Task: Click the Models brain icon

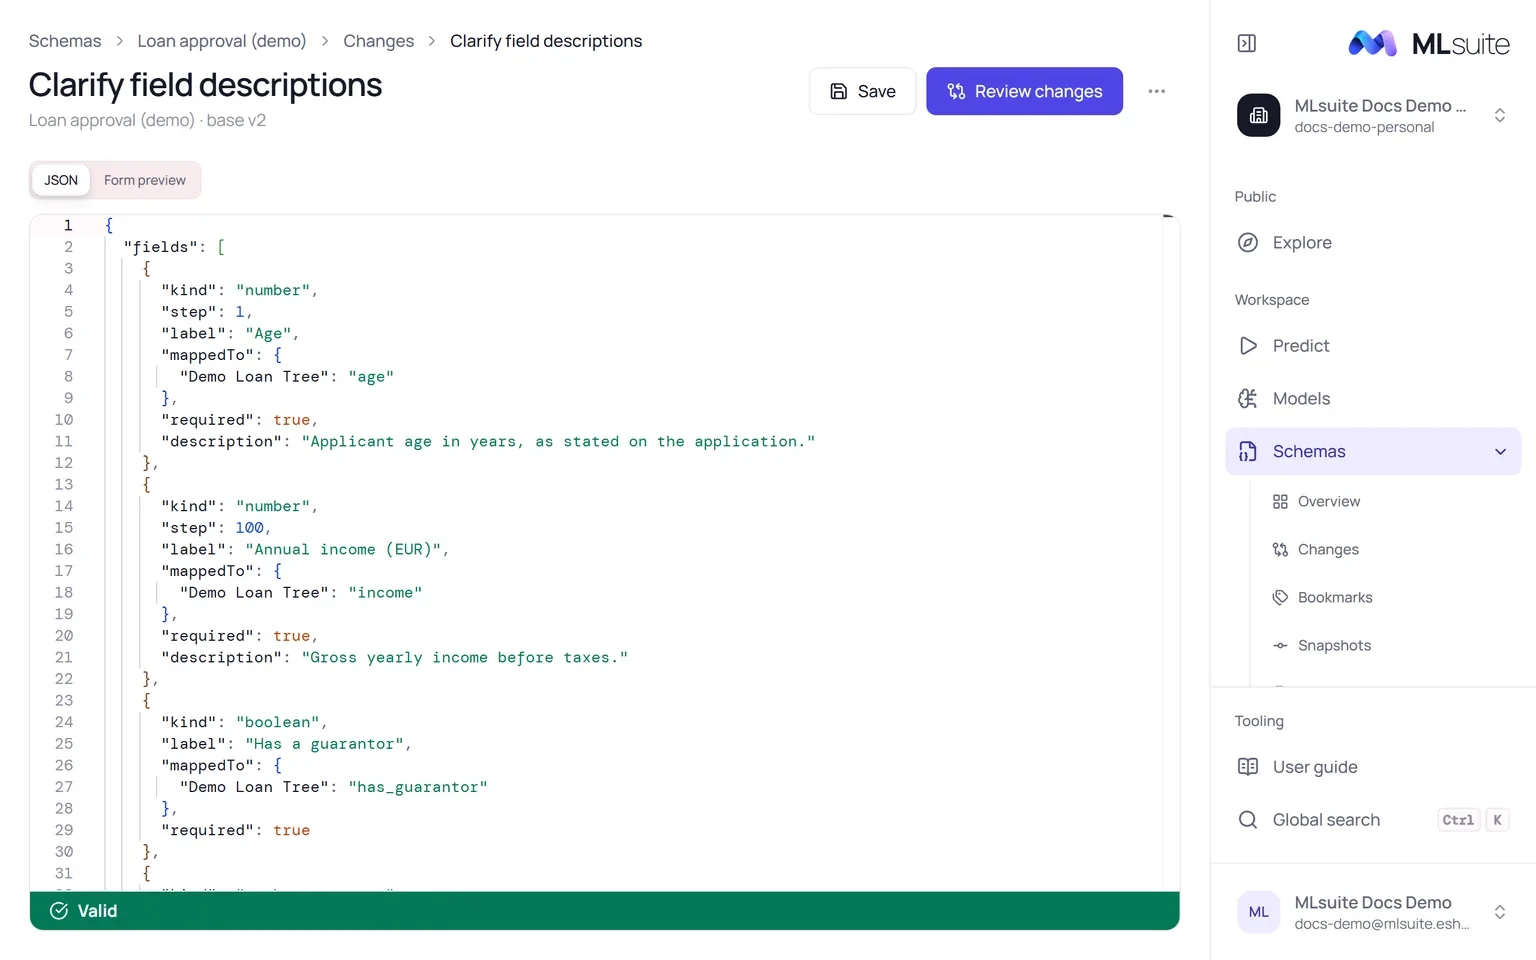Action: coord(1248,398)
